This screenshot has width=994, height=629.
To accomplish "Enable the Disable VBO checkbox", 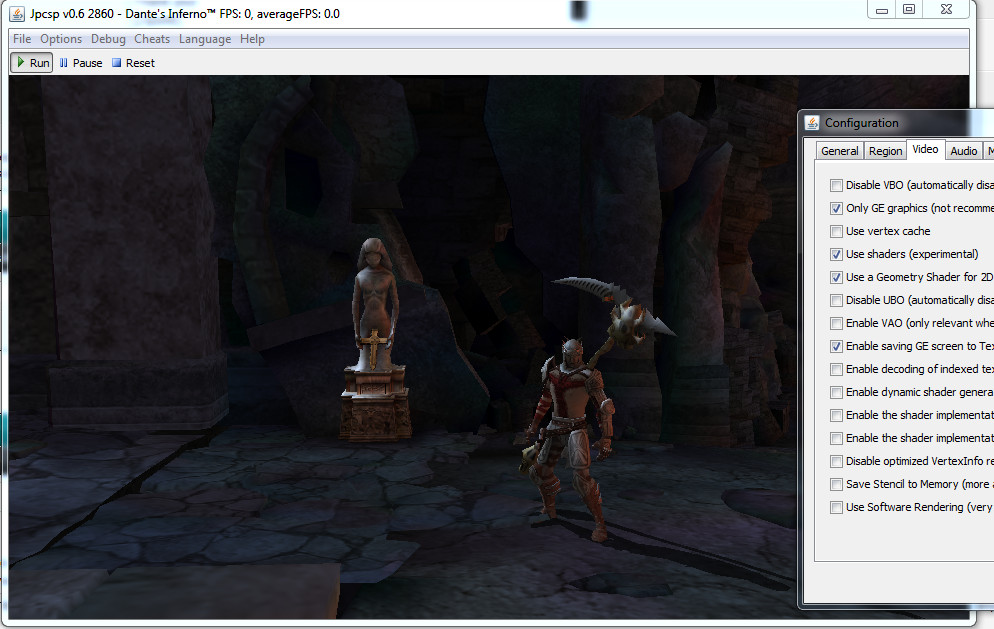I will click(x=836, y=185).
